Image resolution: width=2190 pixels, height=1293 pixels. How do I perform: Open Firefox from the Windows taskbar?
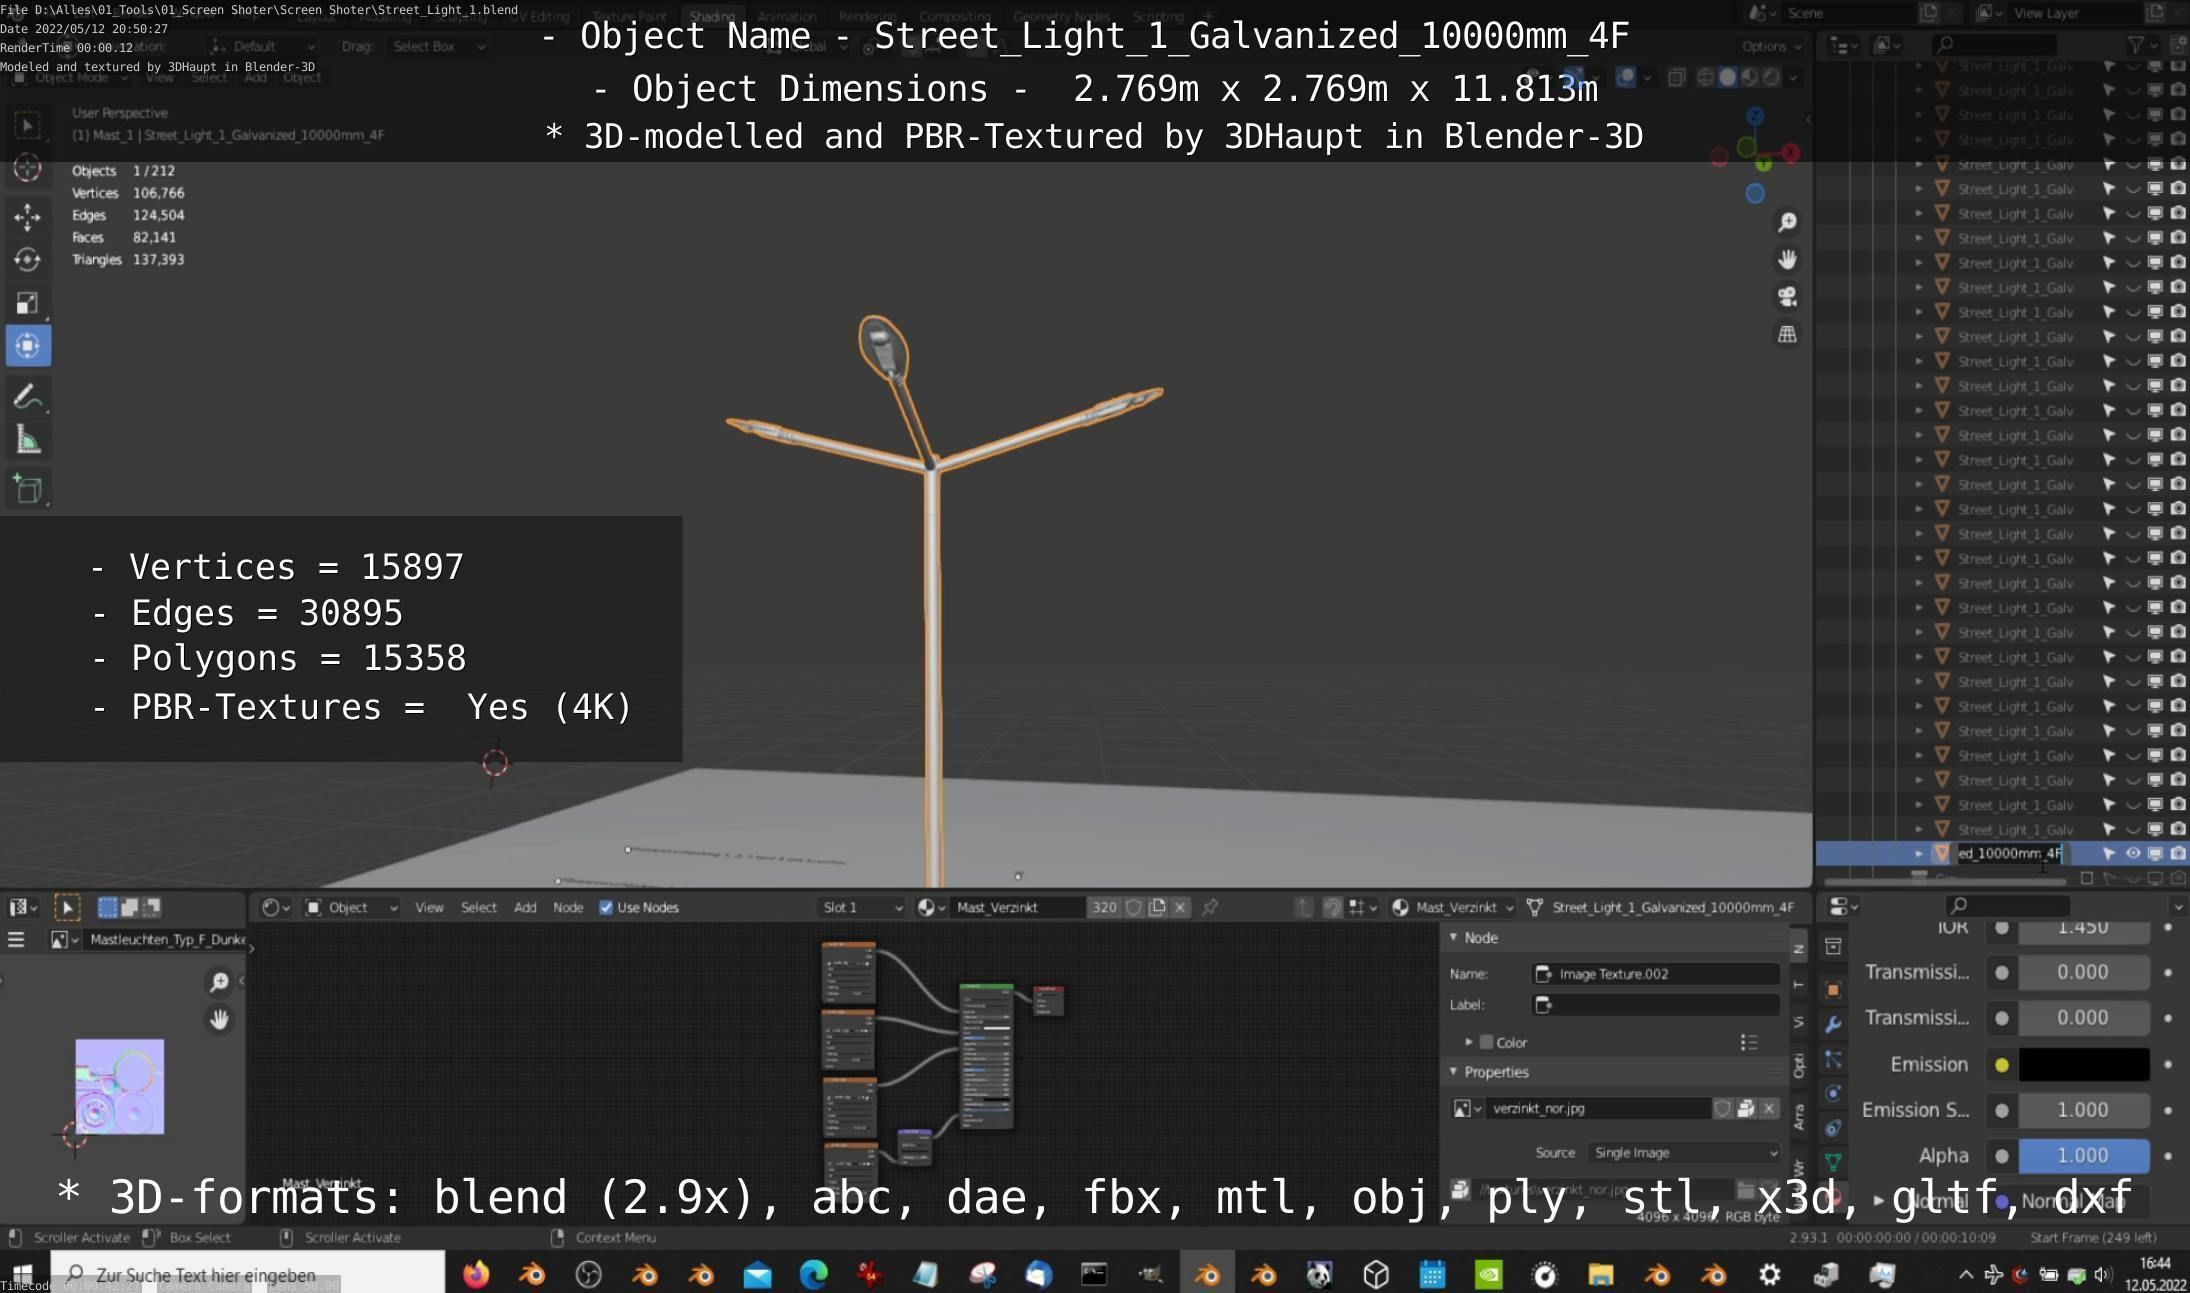point(476,1274)
